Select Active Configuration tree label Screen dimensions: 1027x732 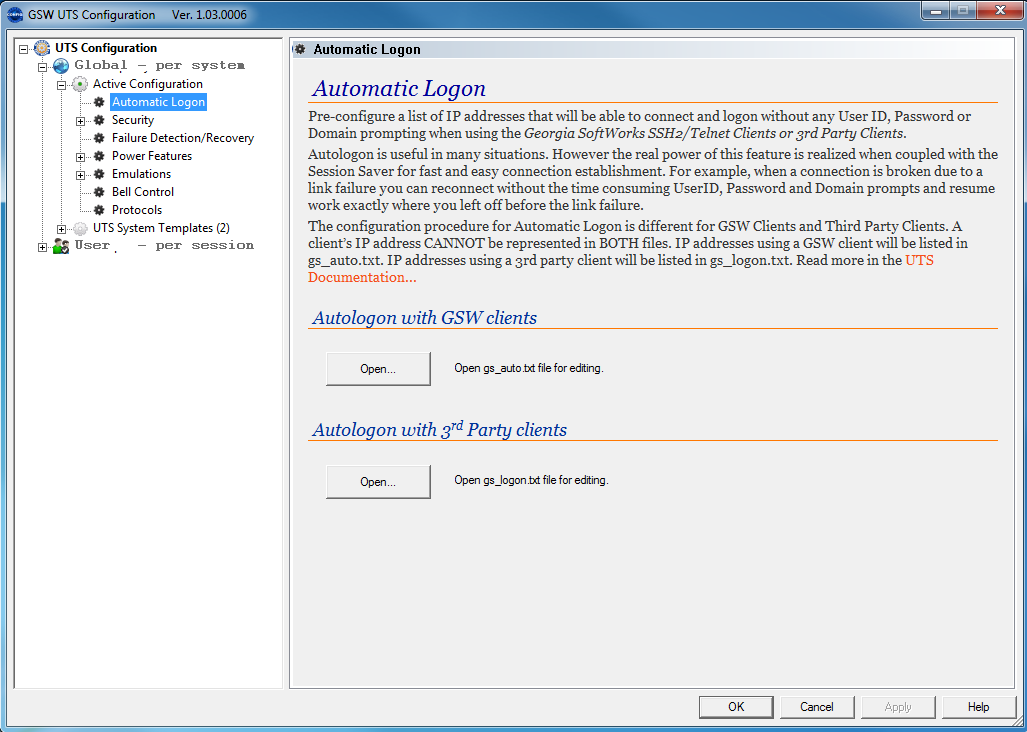(x=148, y=84)
